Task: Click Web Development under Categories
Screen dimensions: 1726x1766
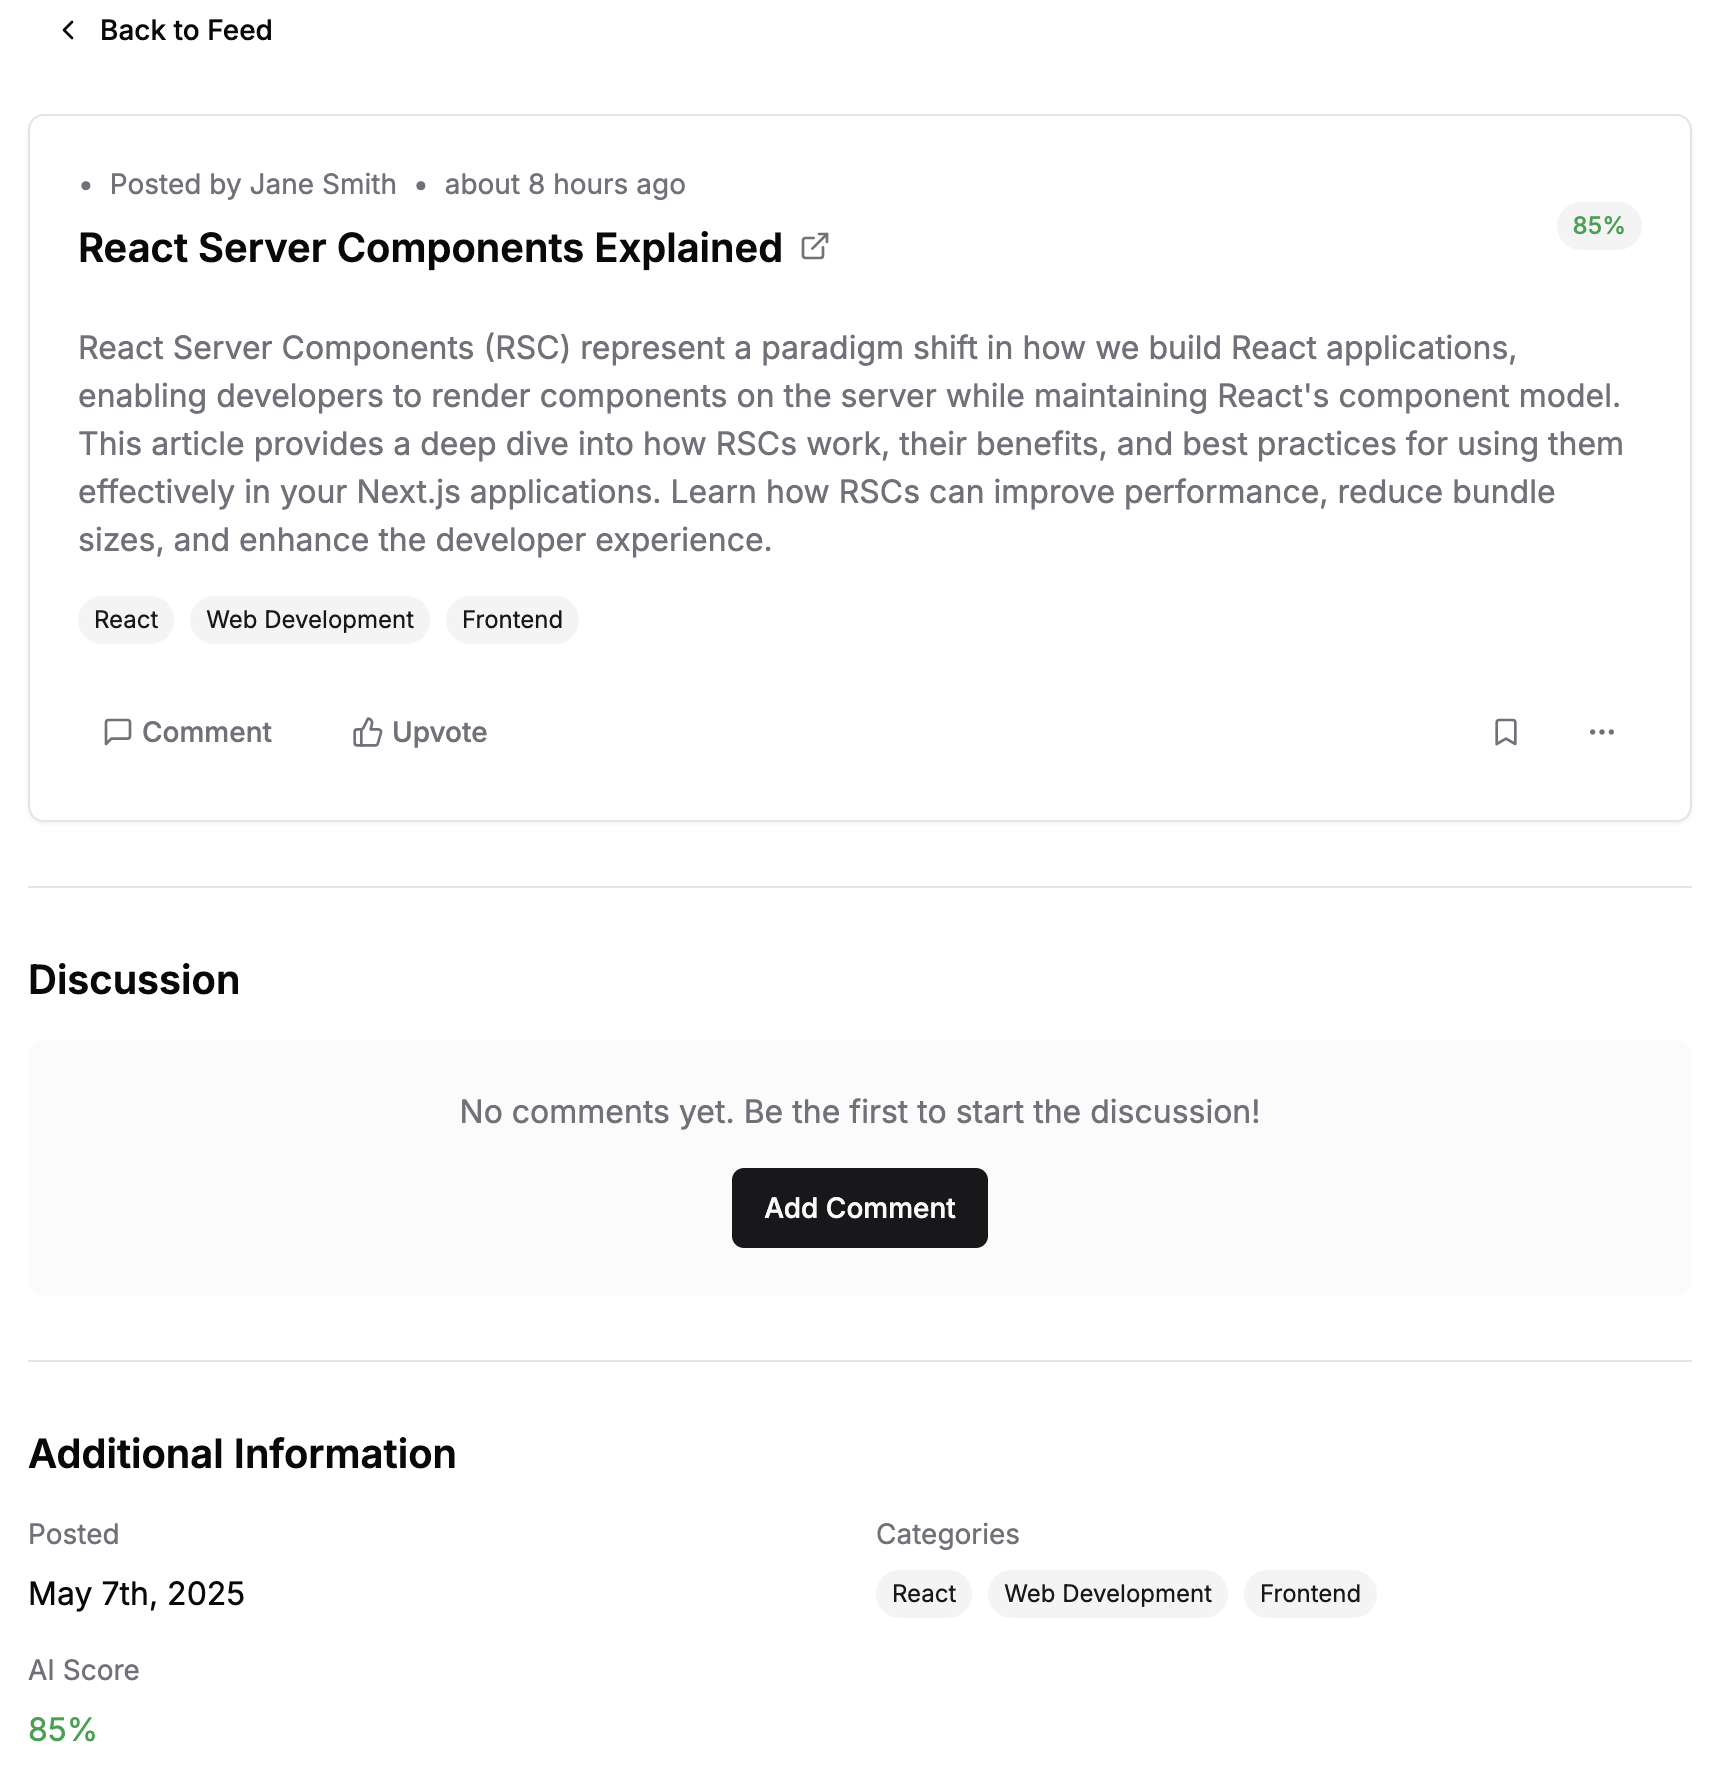Action: (1107, 1594)
